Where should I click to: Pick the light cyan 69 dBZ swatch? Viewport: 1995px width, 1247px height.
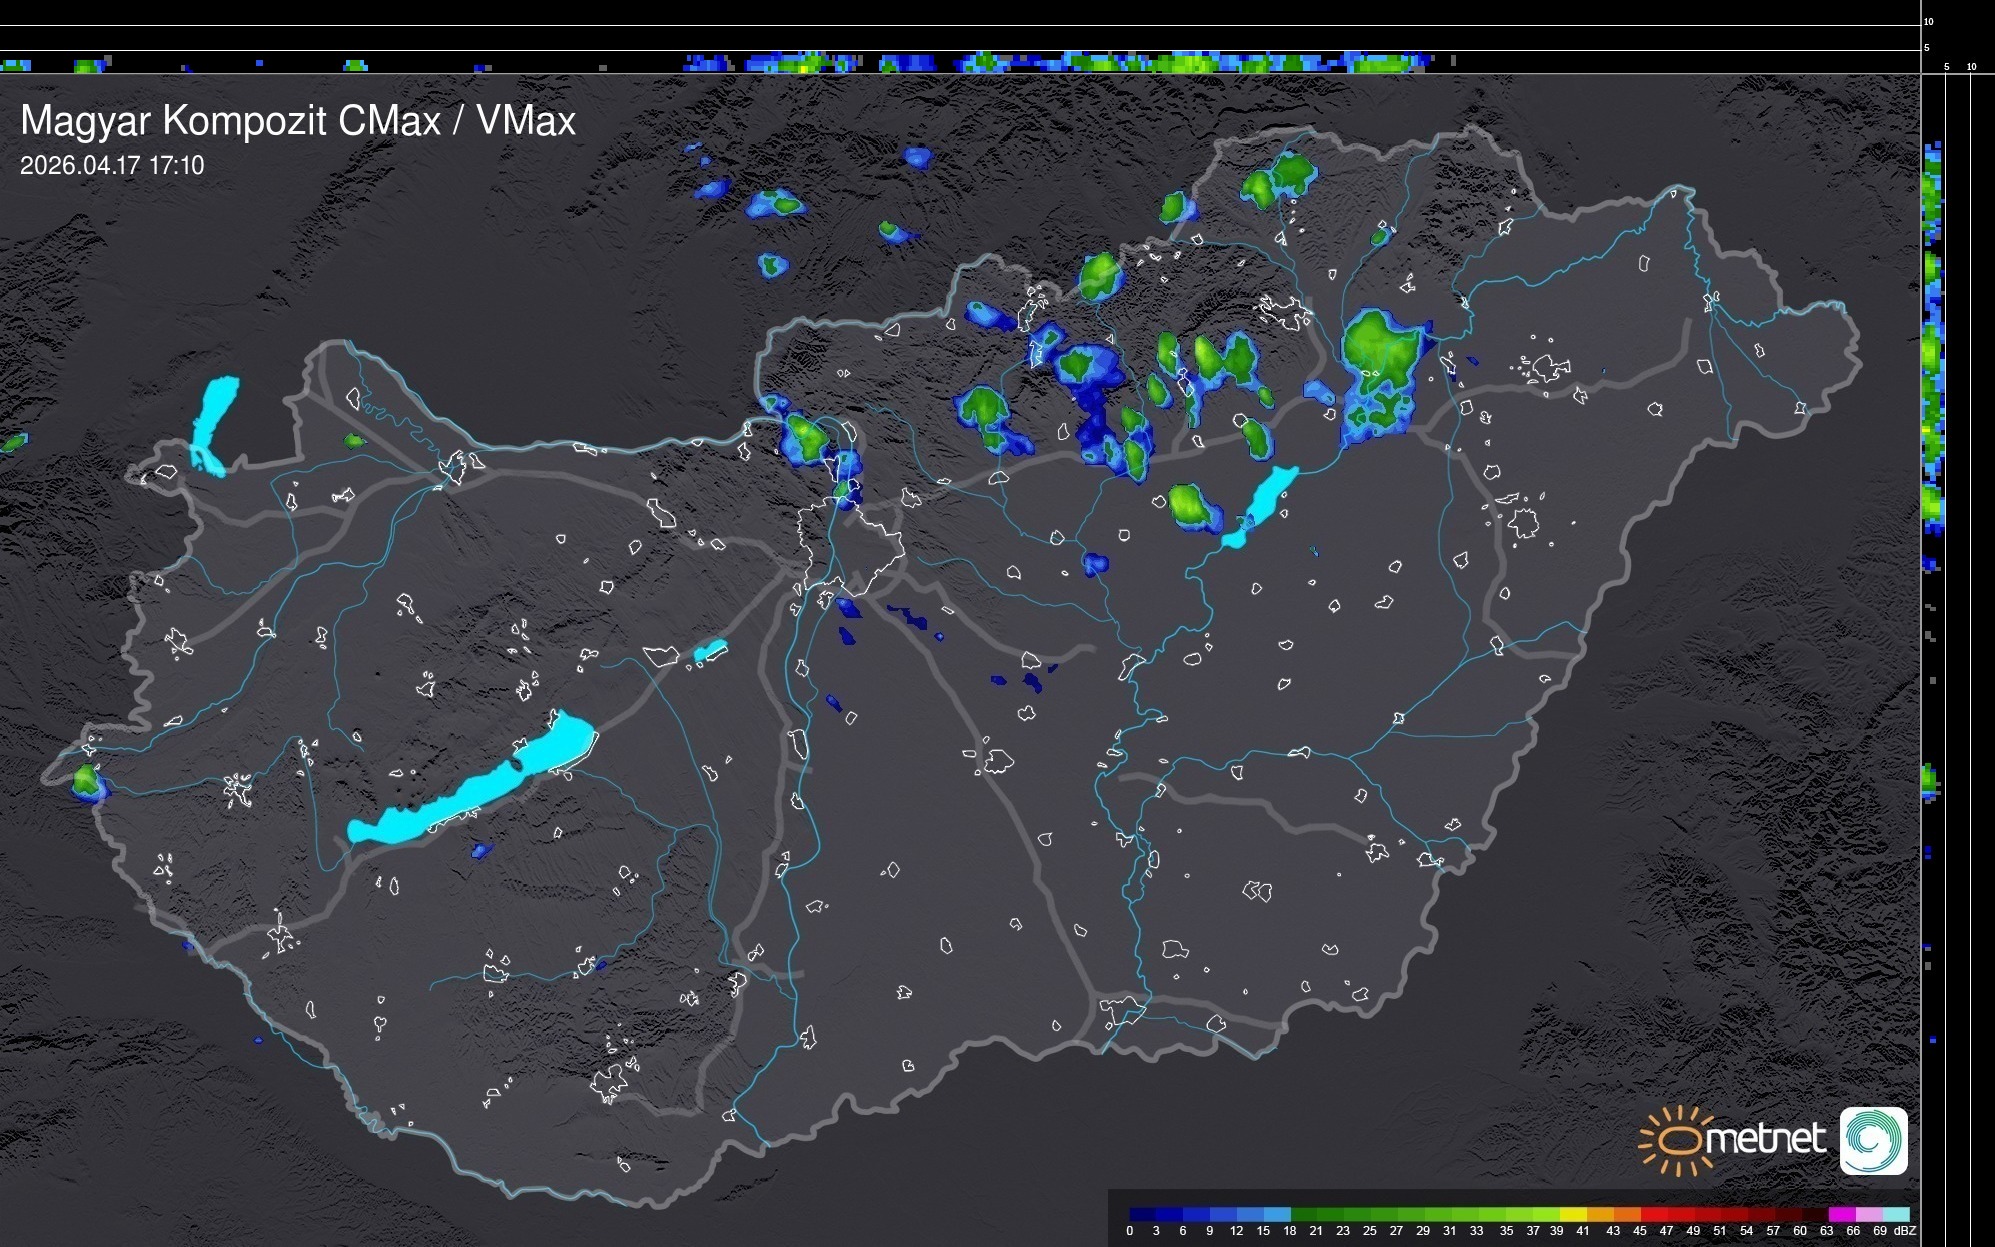[x=1895, y=1214]
